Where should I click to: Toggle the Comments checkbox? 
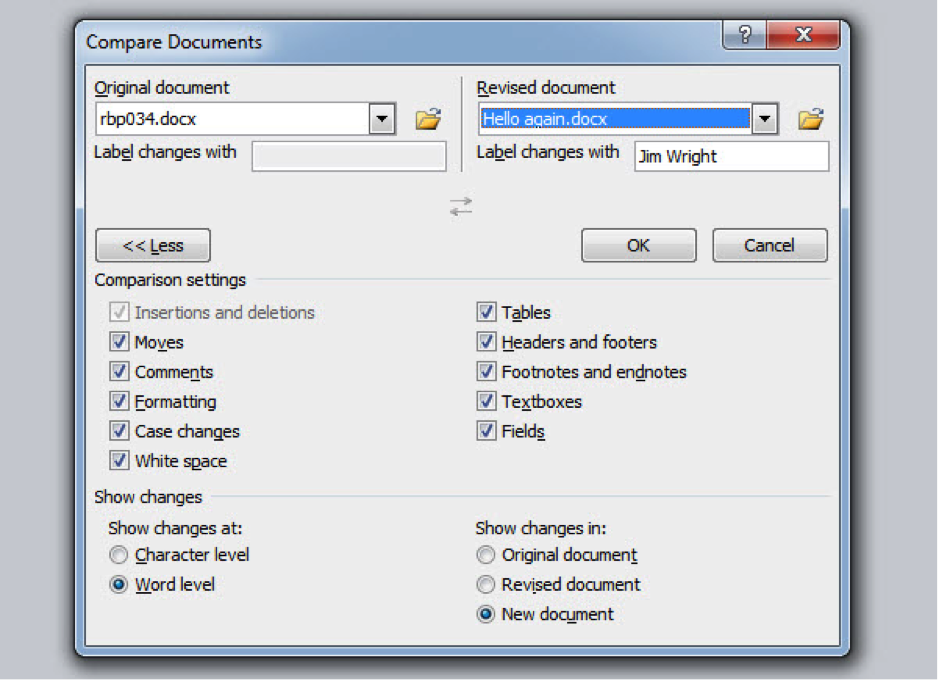tap(119, 372)
